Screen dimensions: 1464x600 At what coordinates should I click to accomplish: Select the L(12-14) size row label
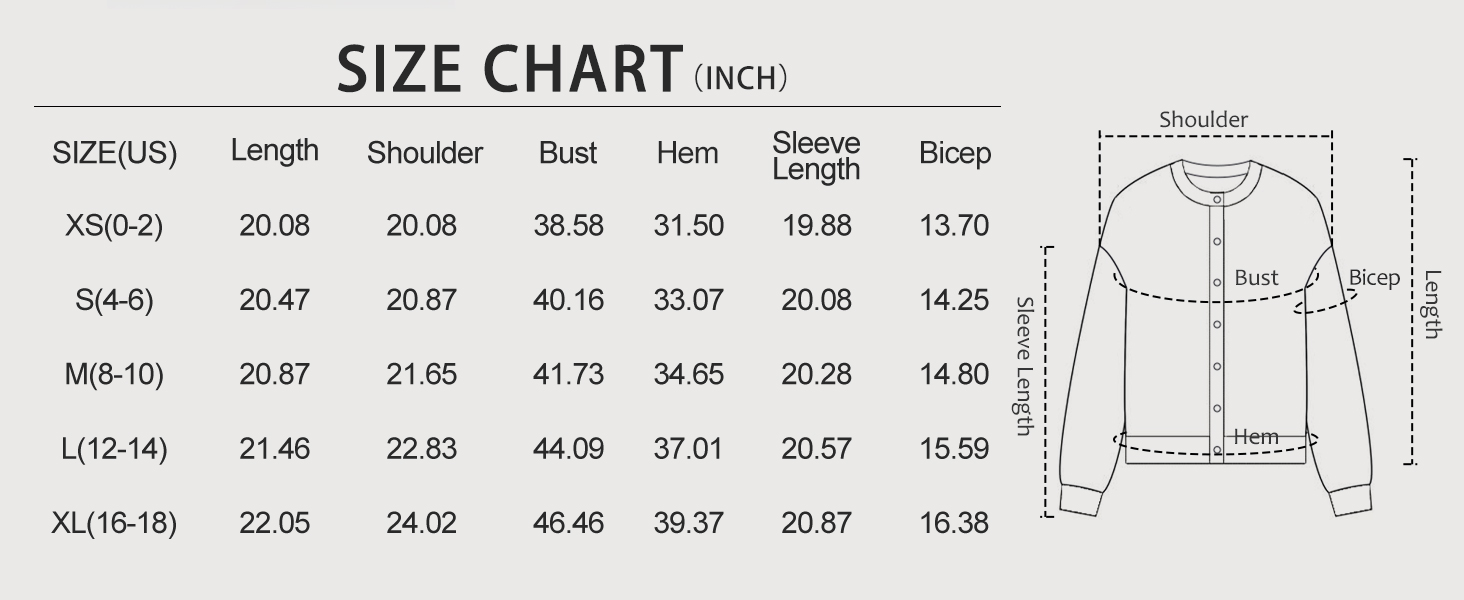pyautogui.click(x=114, y=449)
